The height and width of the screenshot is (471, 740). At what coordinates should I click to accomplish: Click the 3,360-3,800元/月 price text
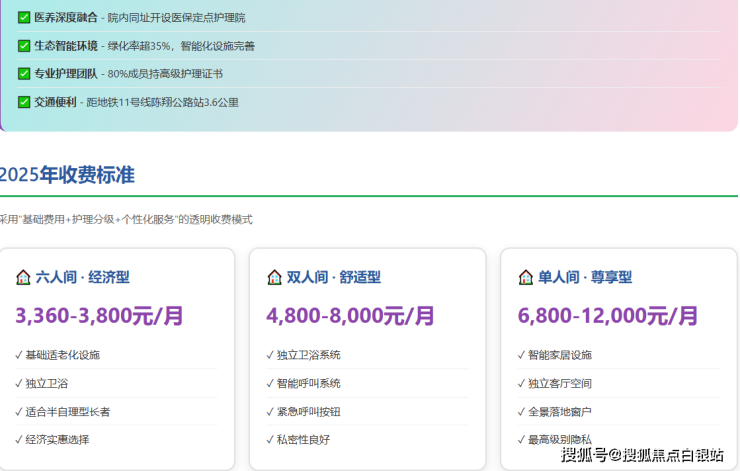click(x=99, y=316)
